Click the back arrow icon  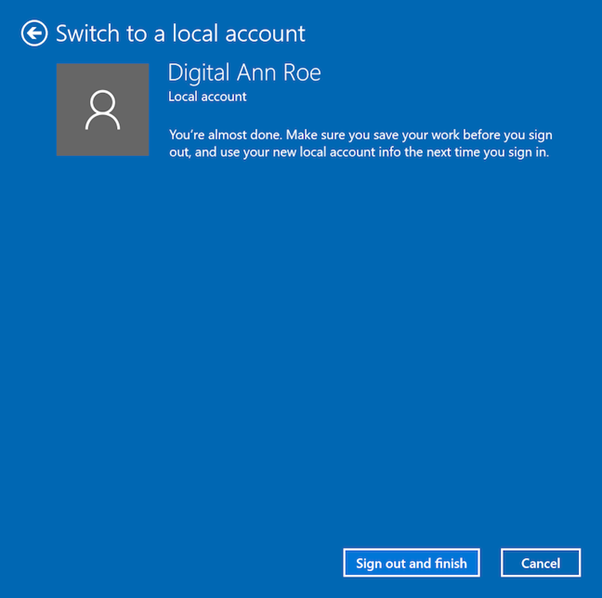point(34,33)
